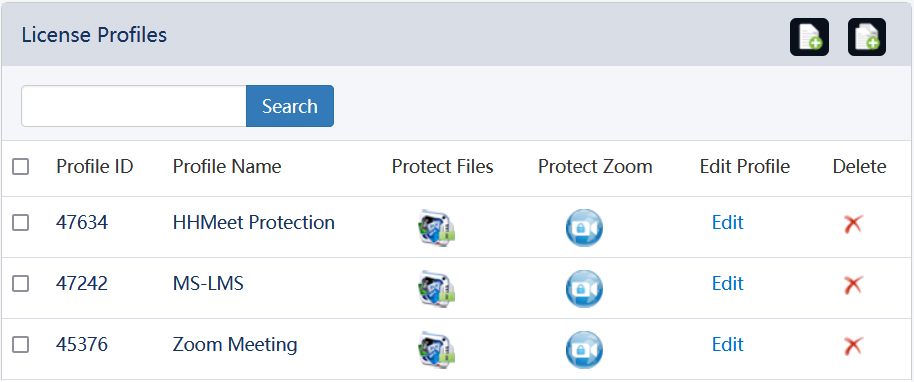Open Protect Zoom for Zoom Meeting profile

[584, 349]
